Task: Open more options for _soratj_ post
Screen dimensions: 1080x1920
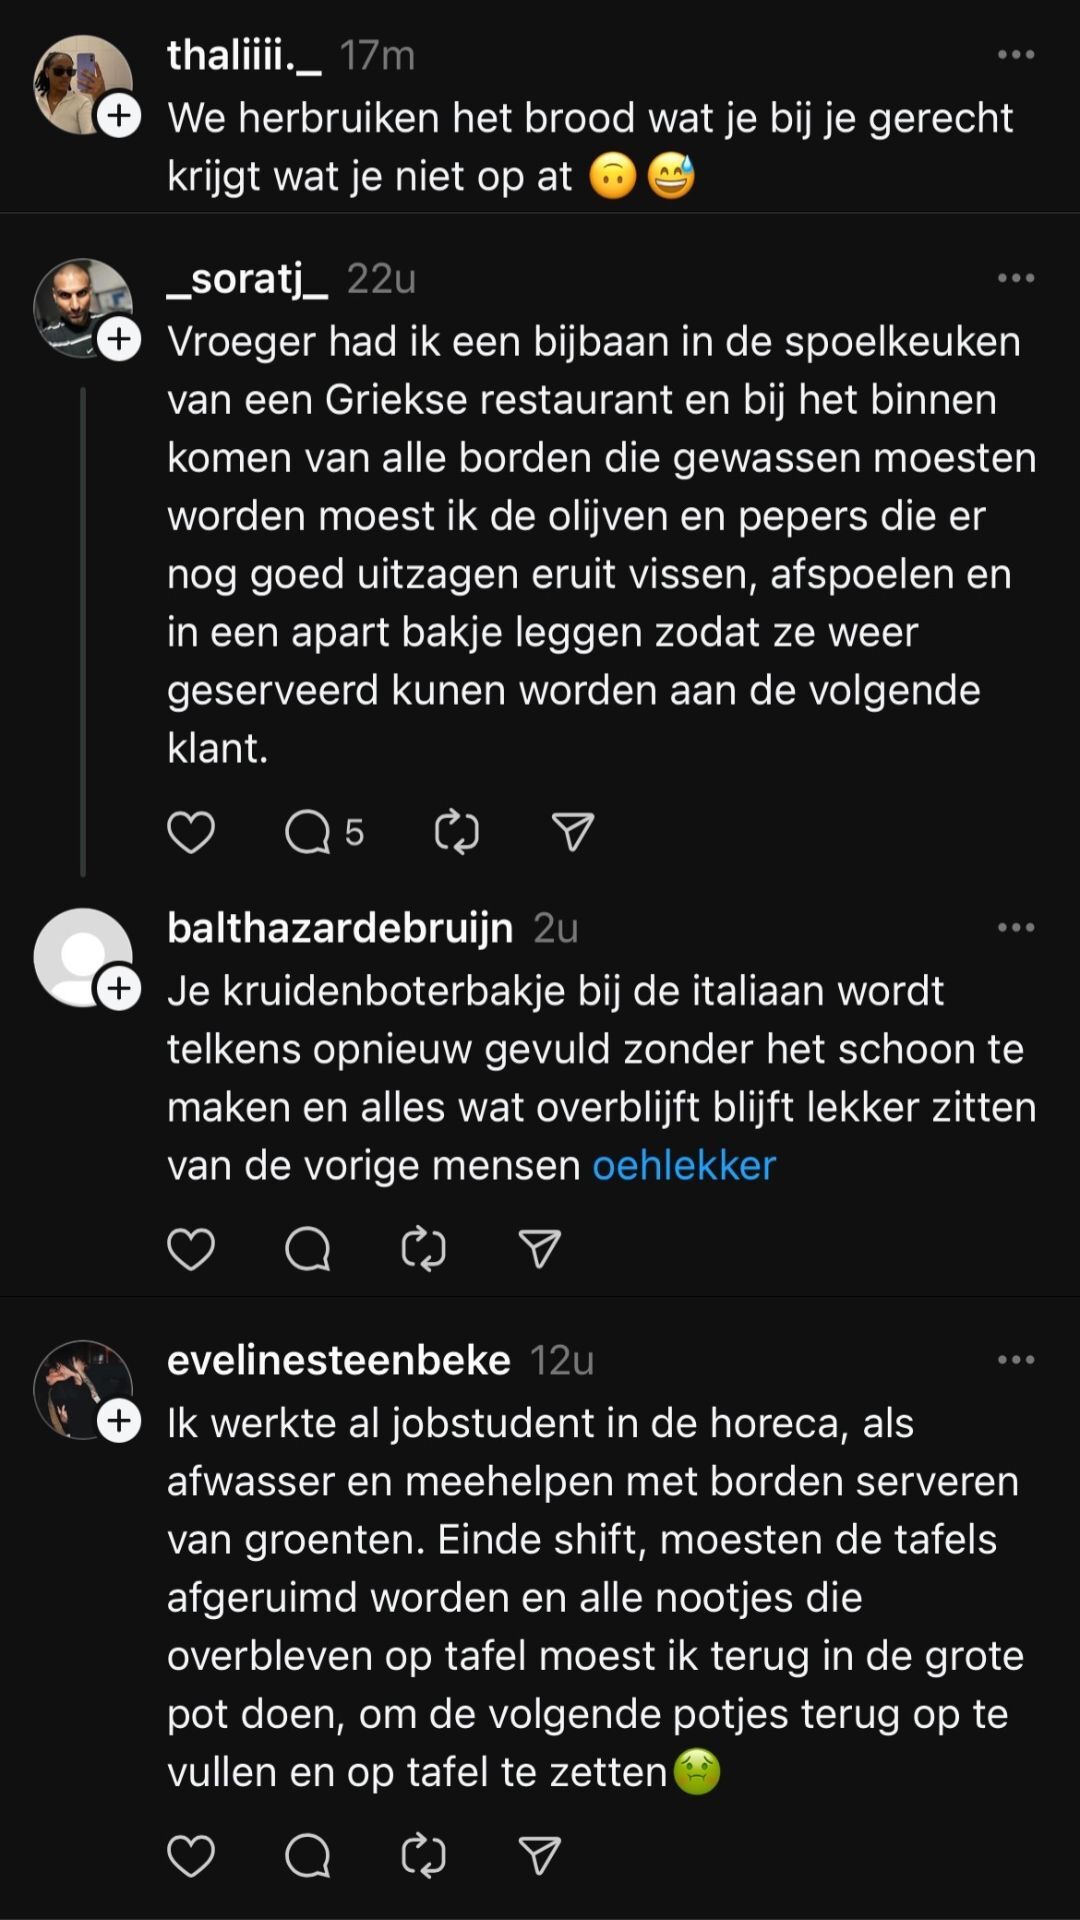Action: pyautogui.click(x=1016, y=278)
